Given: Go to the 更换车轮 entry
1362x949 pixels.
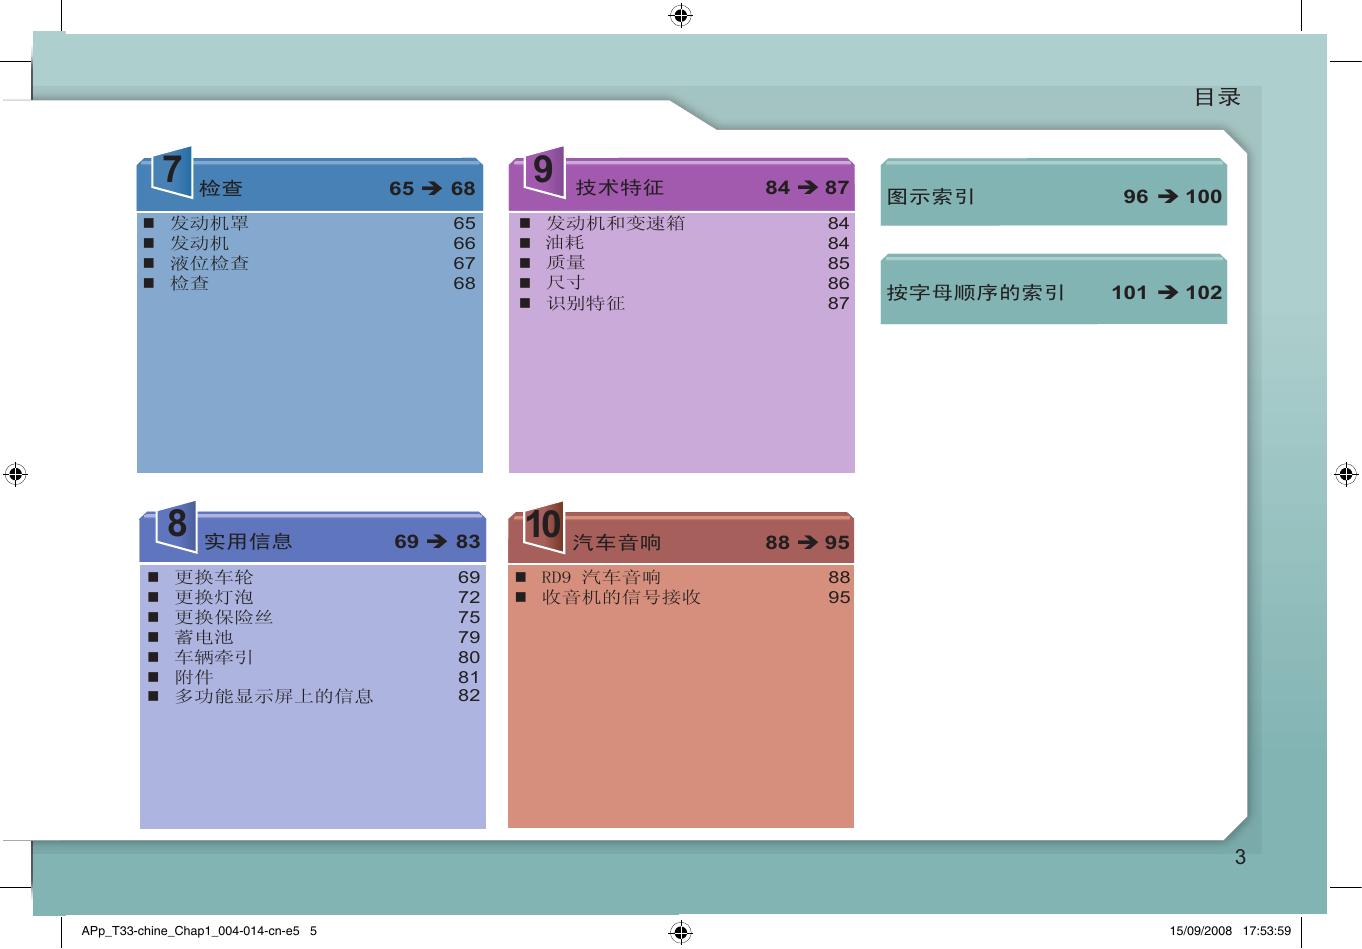Looking at the screenshot, I should click(214, 577).
